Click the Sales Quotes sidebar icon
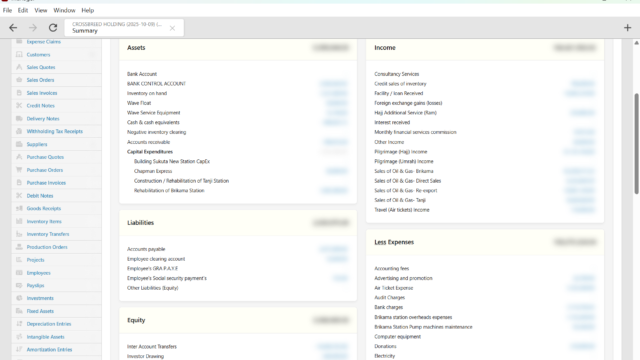The image size is (640, 360). click(x=19, y=67)
